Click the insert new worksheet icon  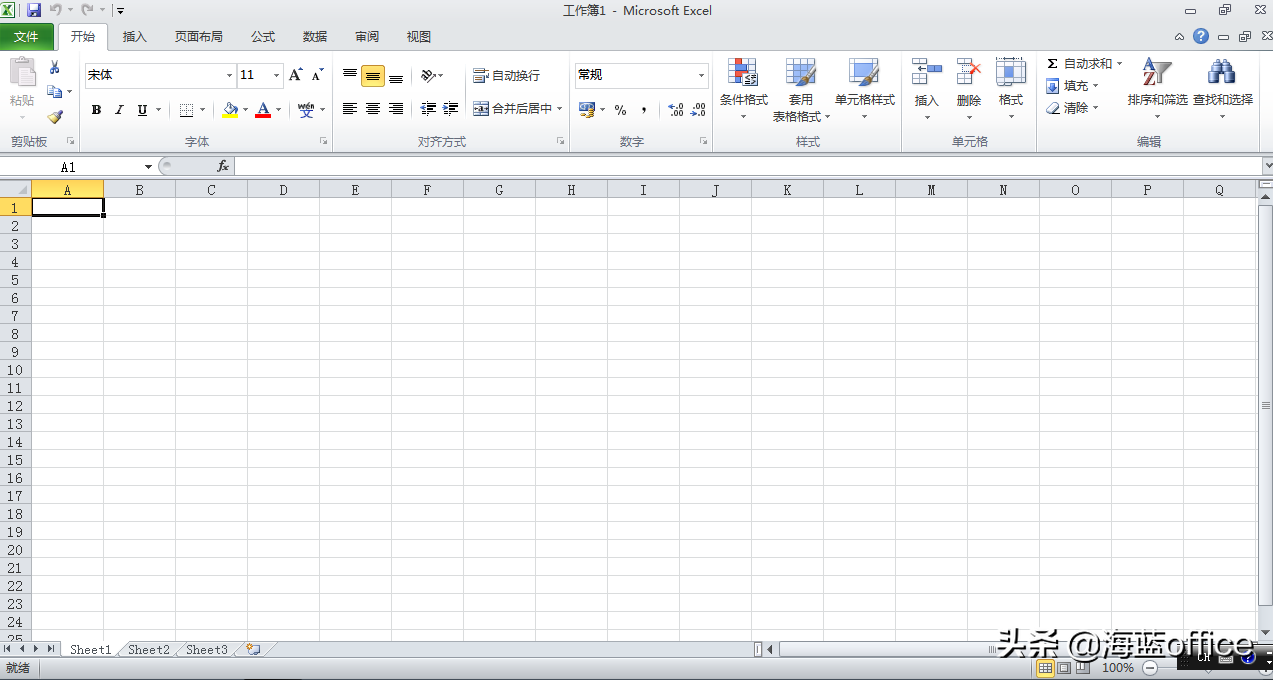click(x=253, y=649)
